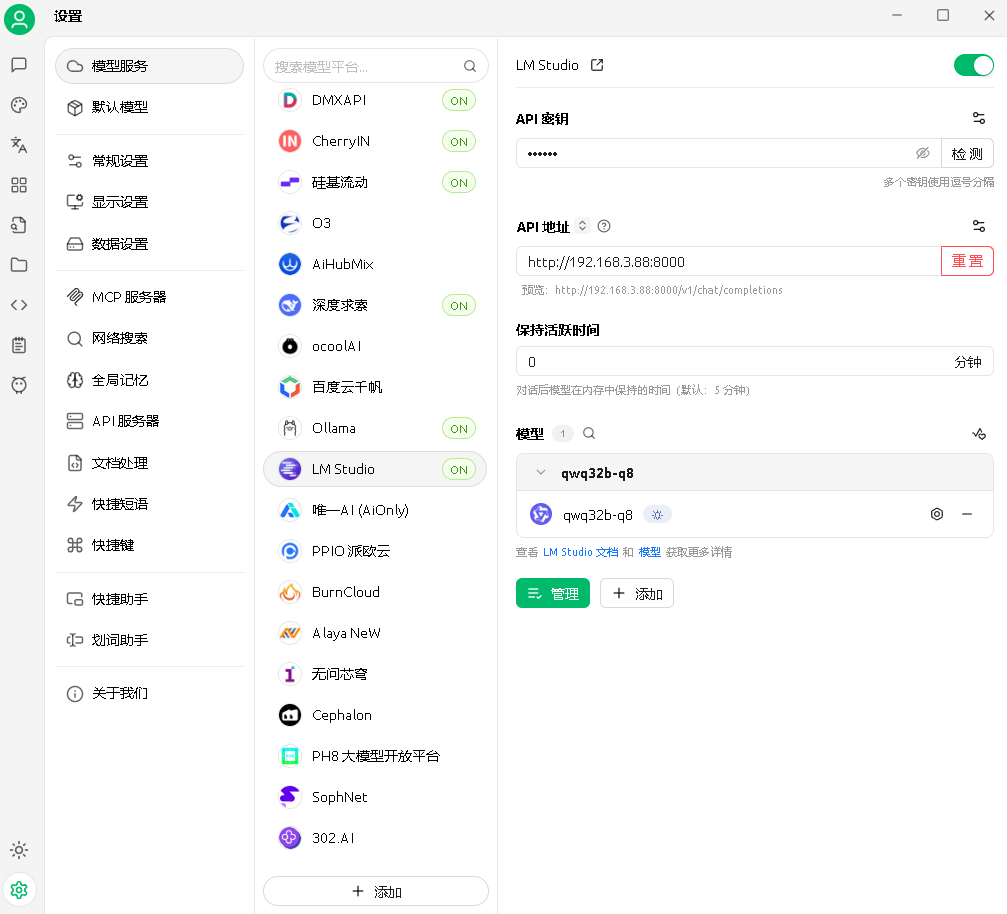This screenshot has height=914, width=1007.
Task: Open the files folder sidebar icon
Action: pos(19,265)
